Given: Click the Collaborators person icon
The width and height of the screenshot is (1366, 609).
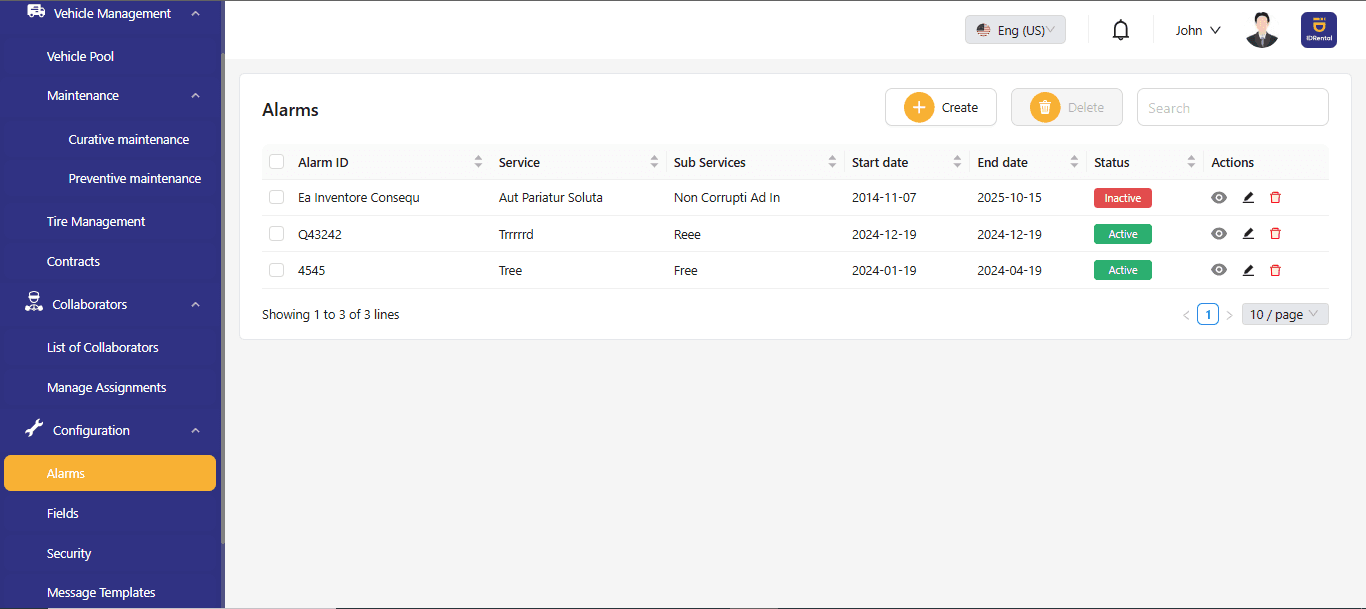Looking at the screenshot, I should coord(33,303).
